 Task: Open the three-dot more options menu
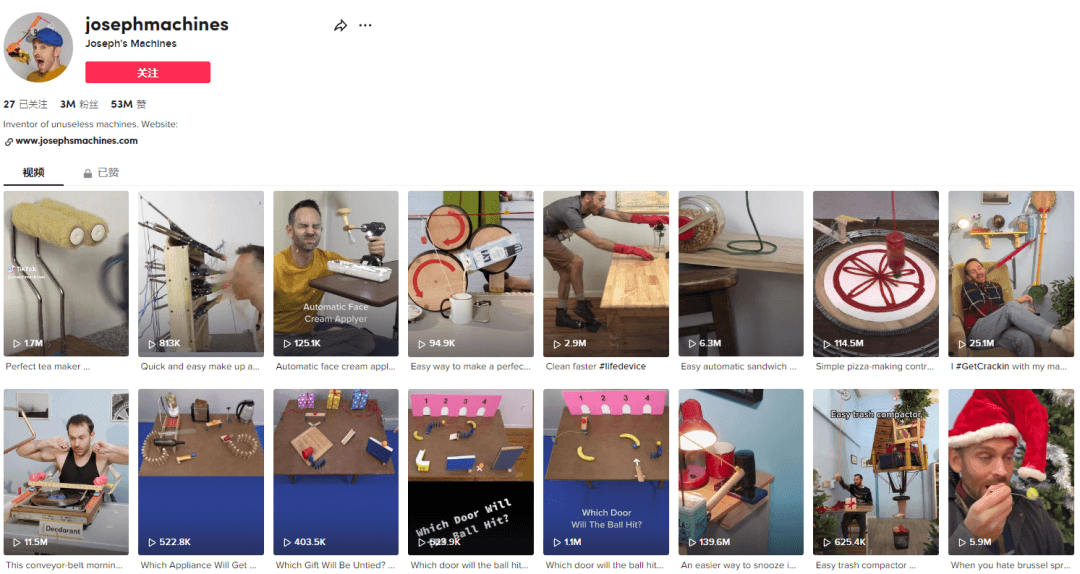tap(366, 25)
